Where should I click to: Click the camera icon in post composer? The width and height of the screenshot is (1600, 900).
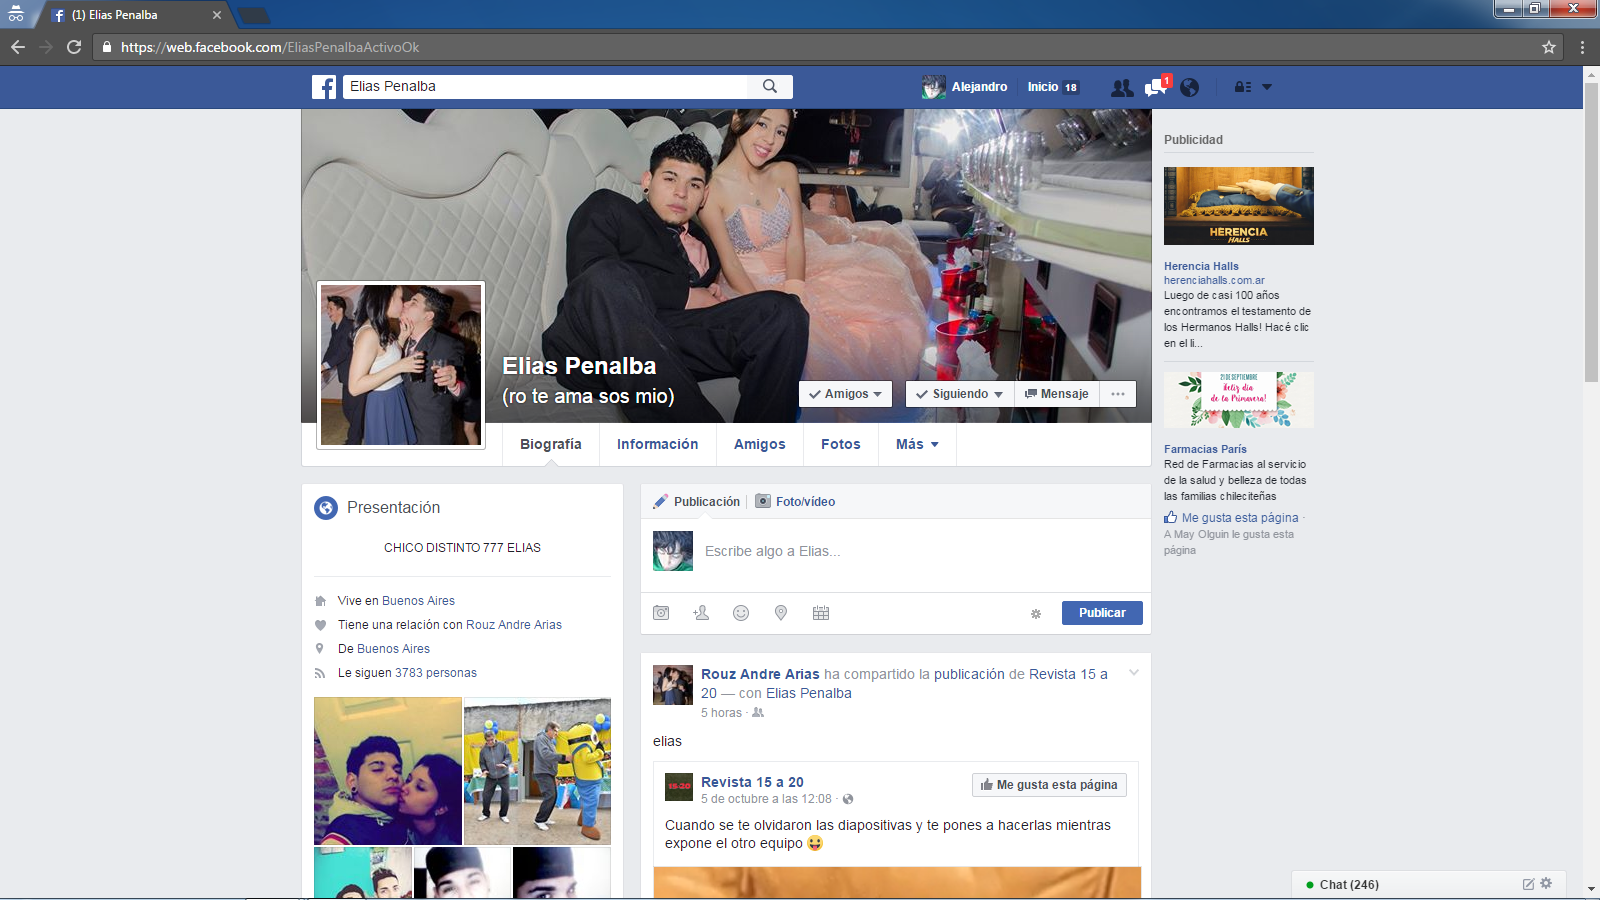point(661,613)
